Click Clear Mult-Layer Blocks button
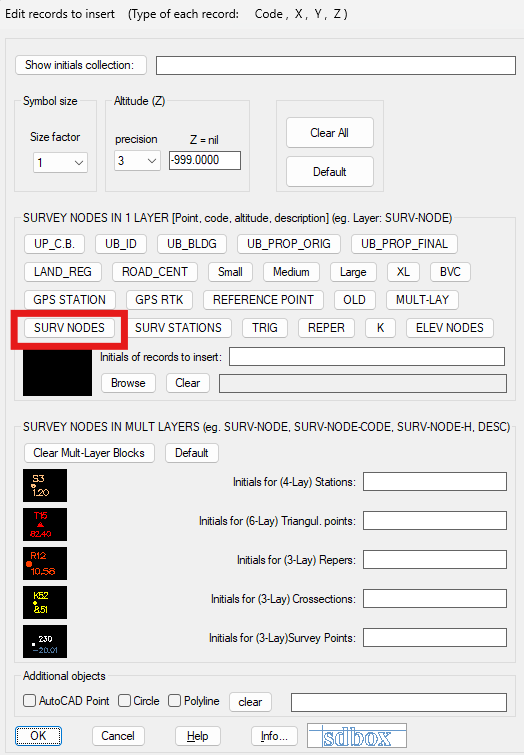The image size is (524, 755). click(89, 453)
